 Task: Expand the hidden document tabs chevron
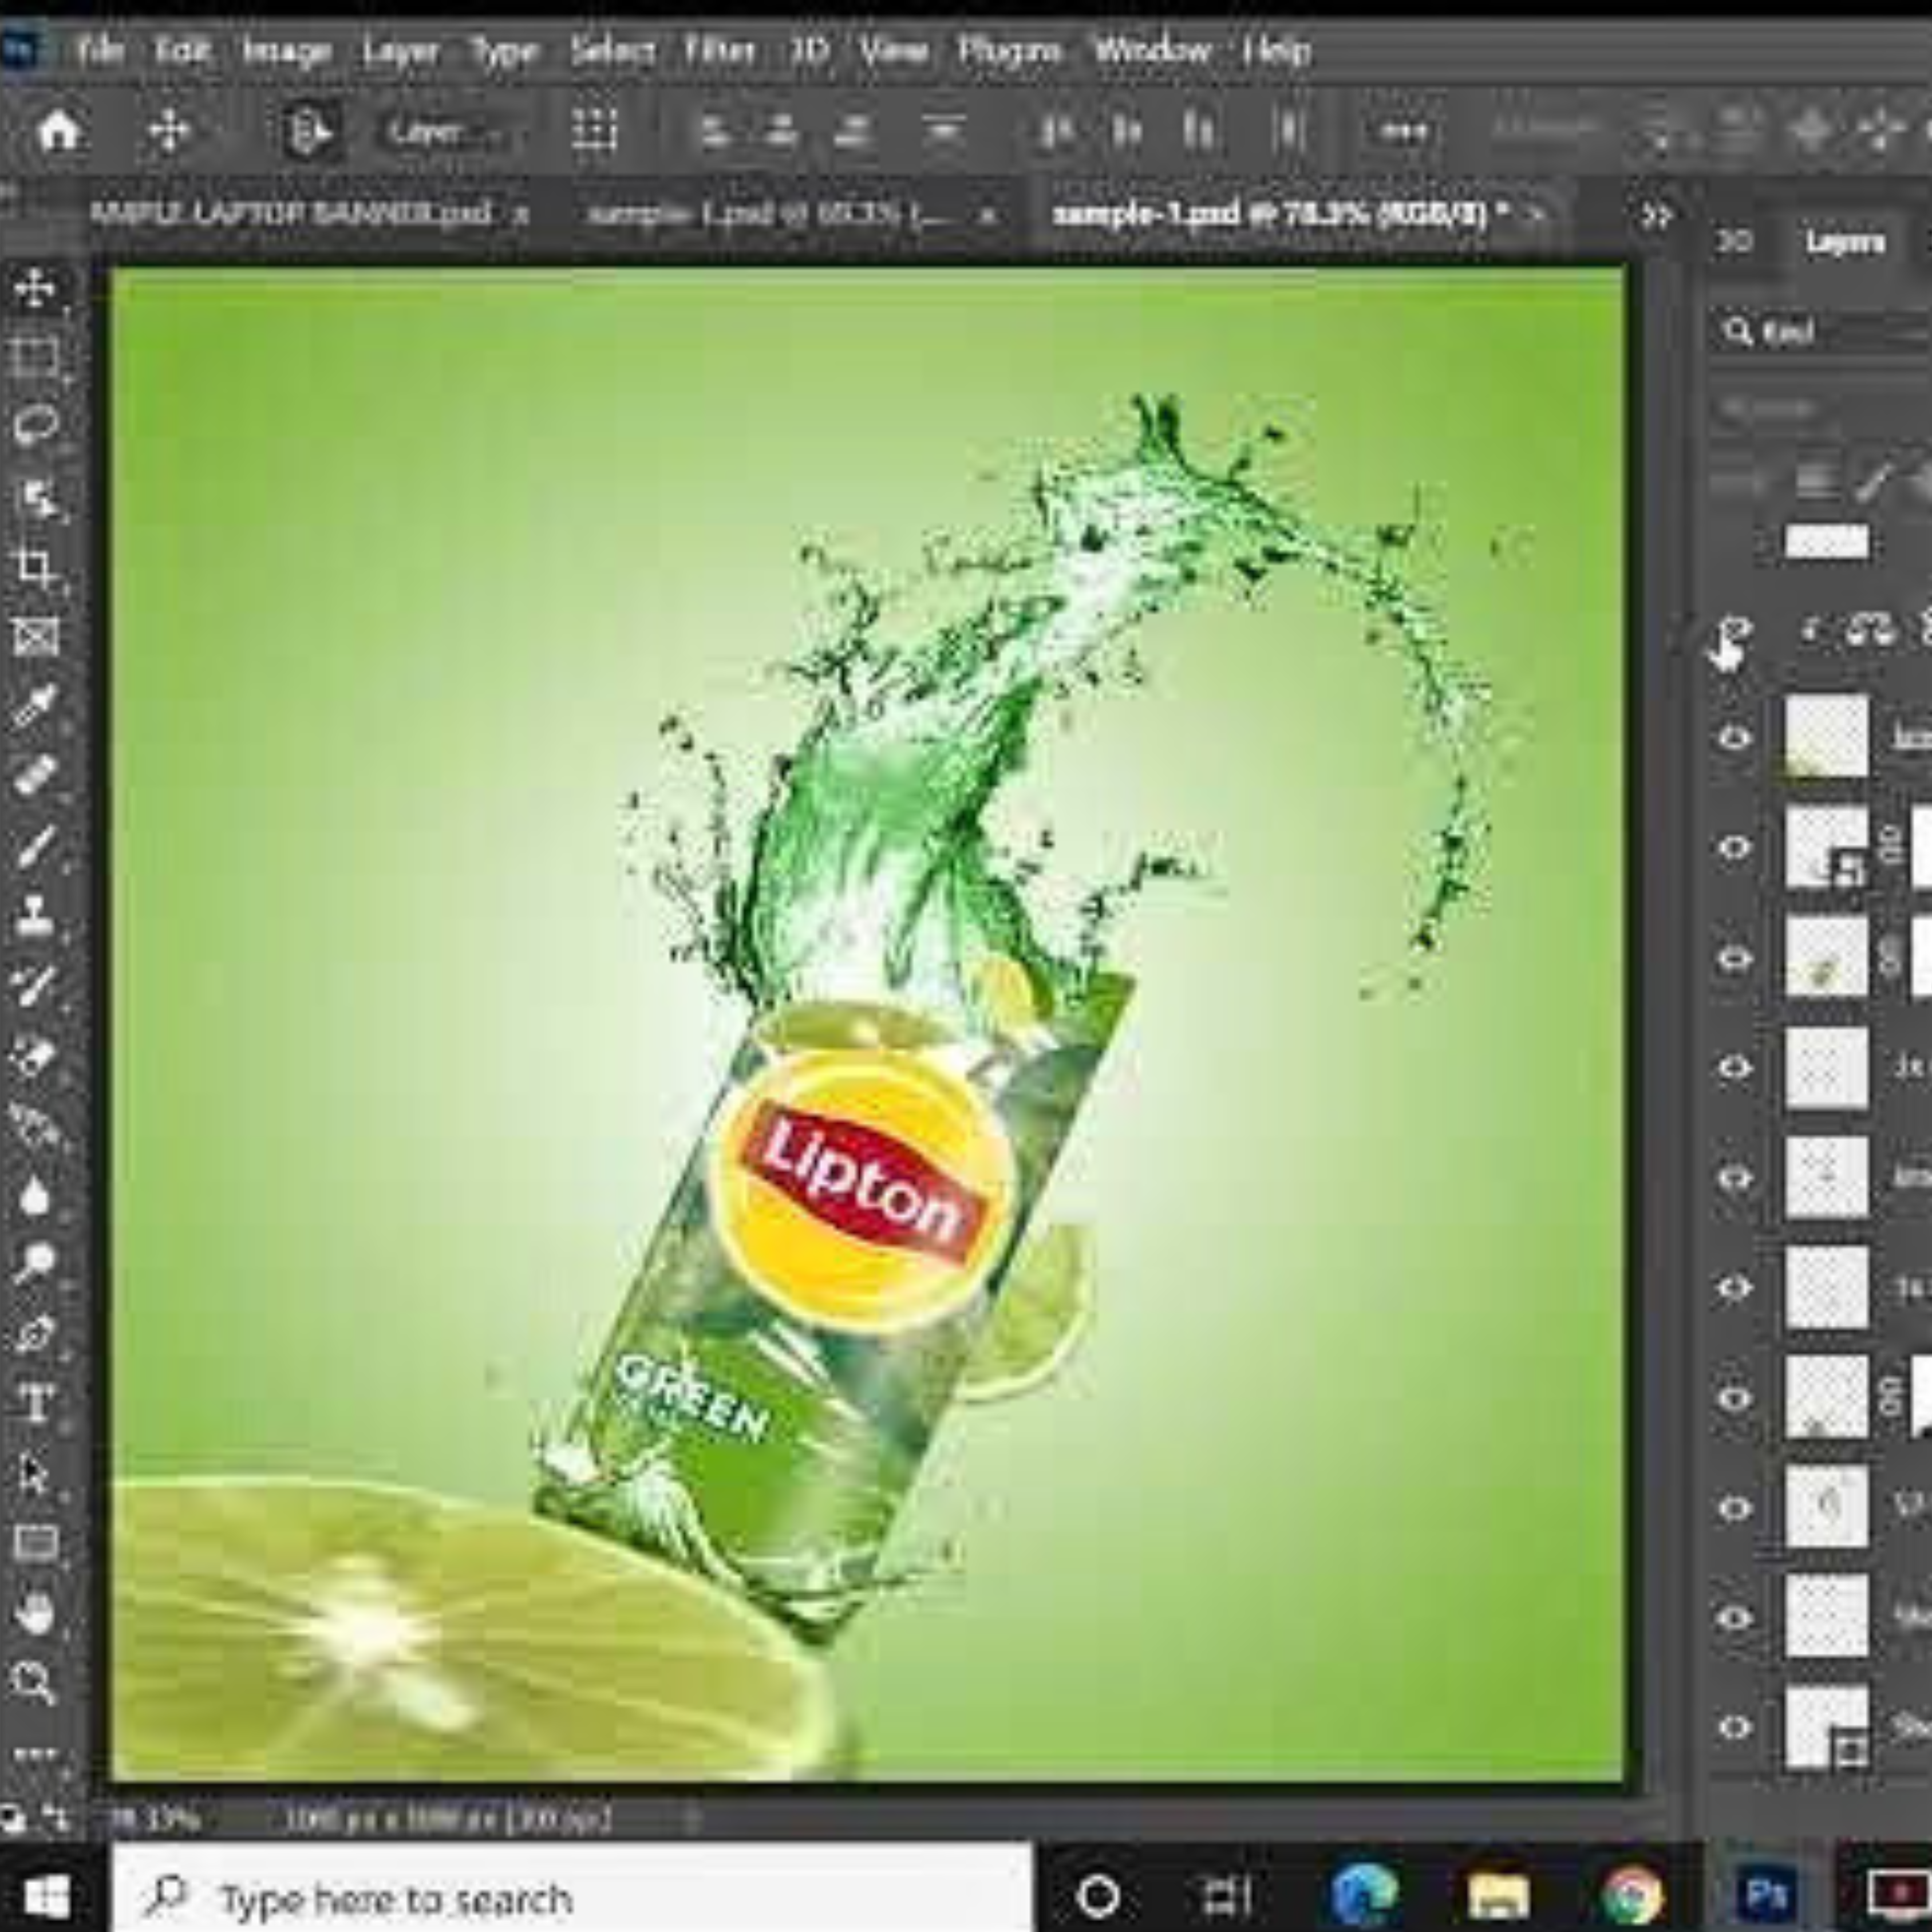tap(1657, 216)
